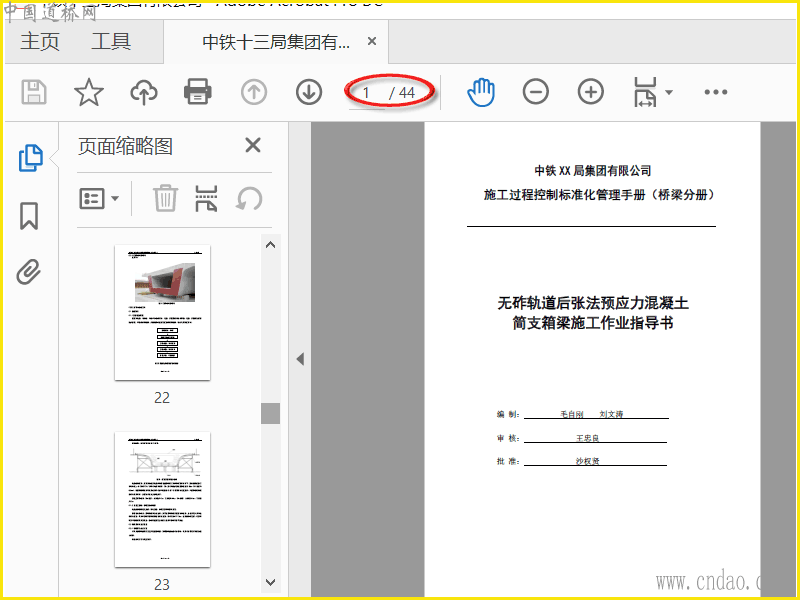This screenshot has height=600, width=800.
Task: Click the document title 无砟轨道后张法预应力混凝土
Action: point(593,303)
